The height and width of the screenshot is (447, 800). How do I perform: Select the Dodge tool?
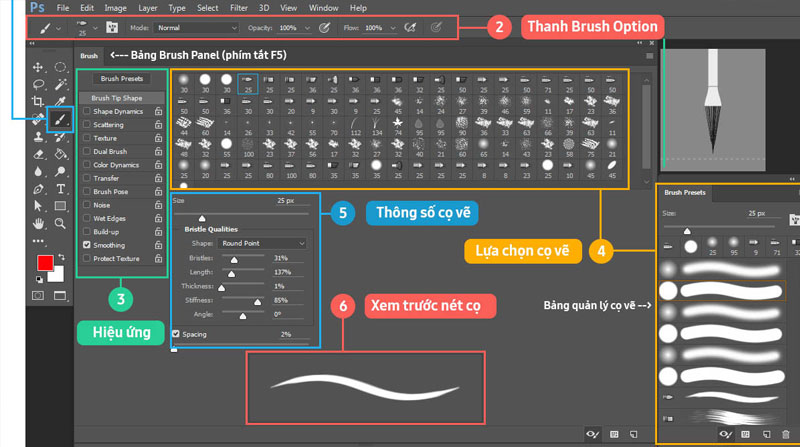coord(60,171)
